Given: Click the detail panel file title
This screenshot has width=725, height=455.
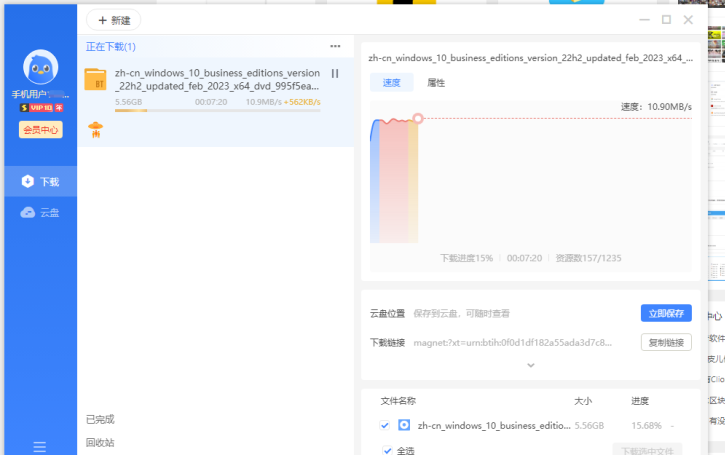Looking at the screenshot, I should point(530,58).
